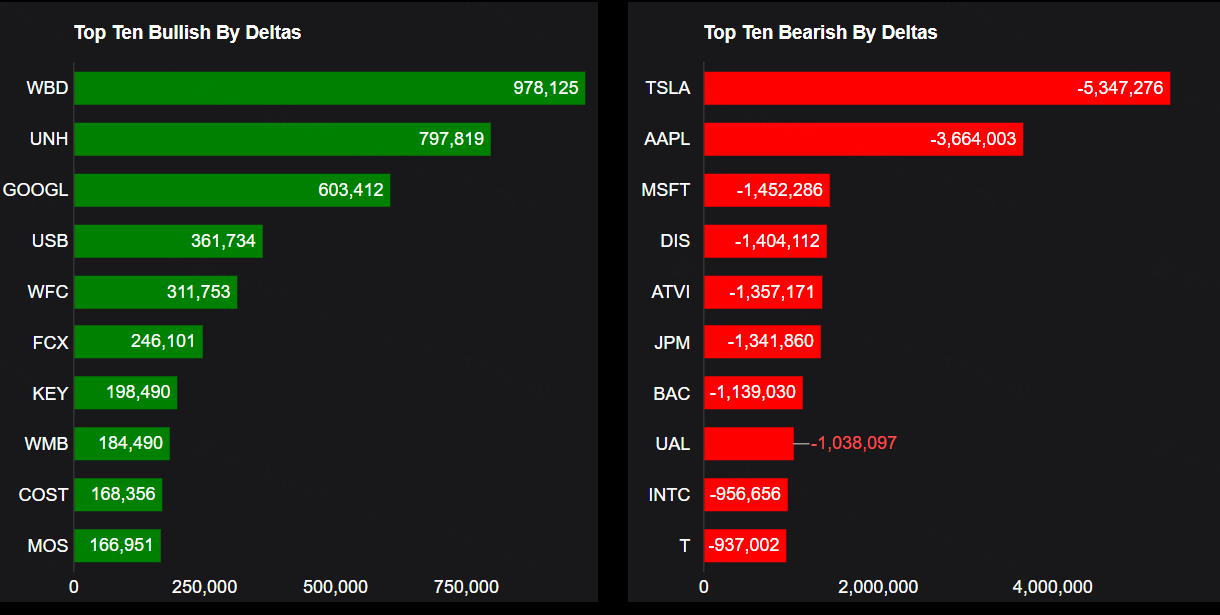The height and width of the screenshot is (615, 1220).
Task: Click the ATVI ticker label
Action: coord(671,292)
